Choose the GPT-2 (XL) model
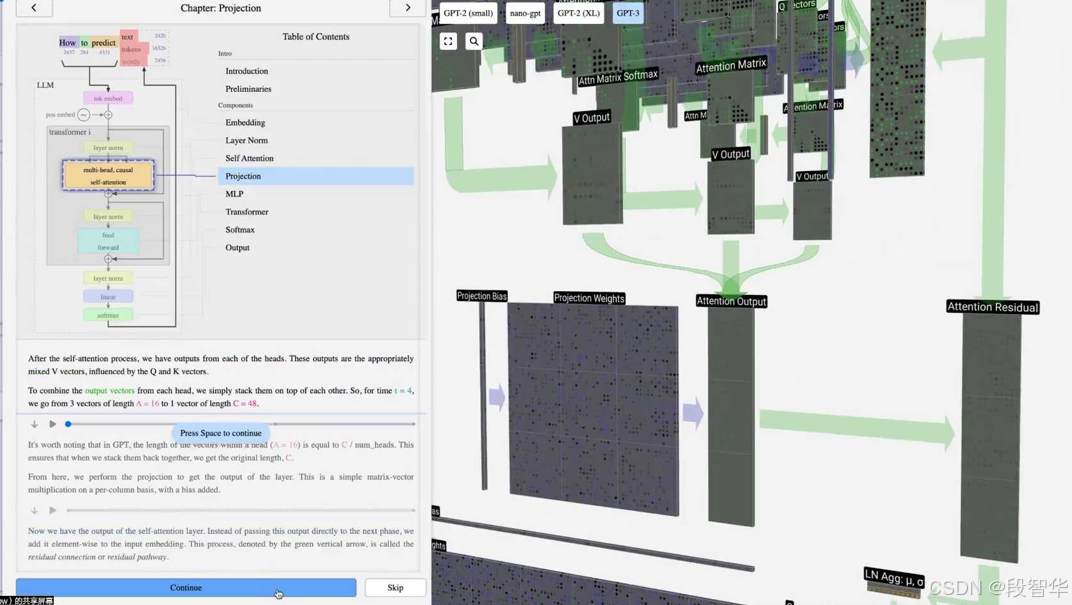1072x605 pixels. [579, 13]
